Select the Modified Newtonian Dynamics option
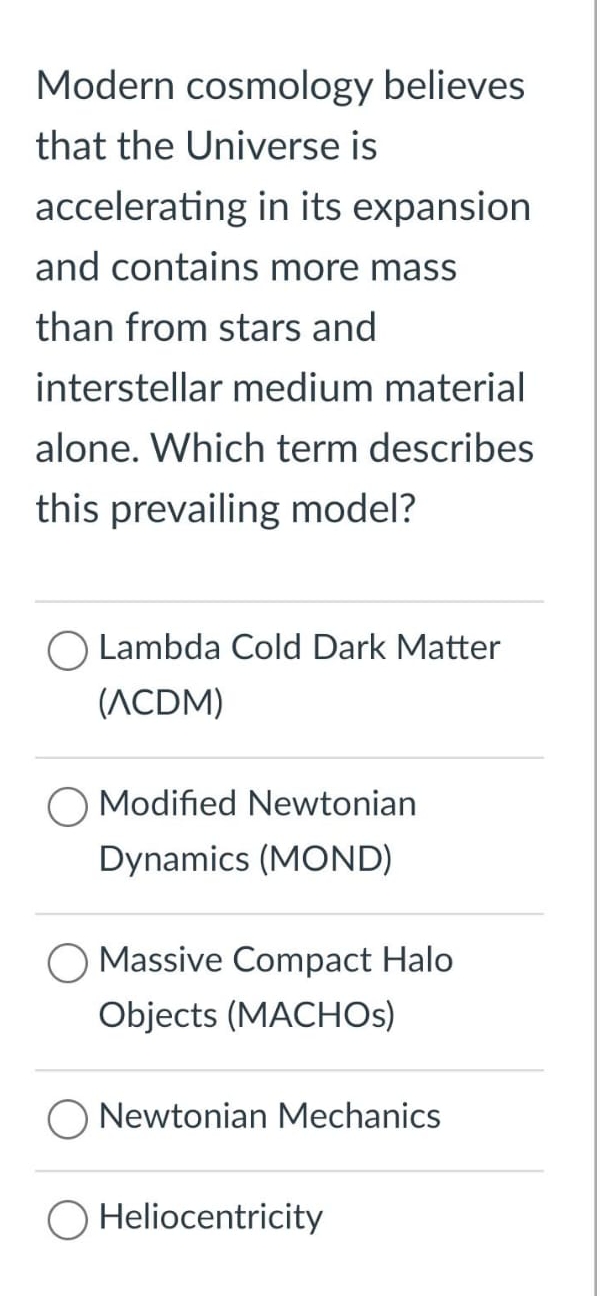 click(67, 807)
